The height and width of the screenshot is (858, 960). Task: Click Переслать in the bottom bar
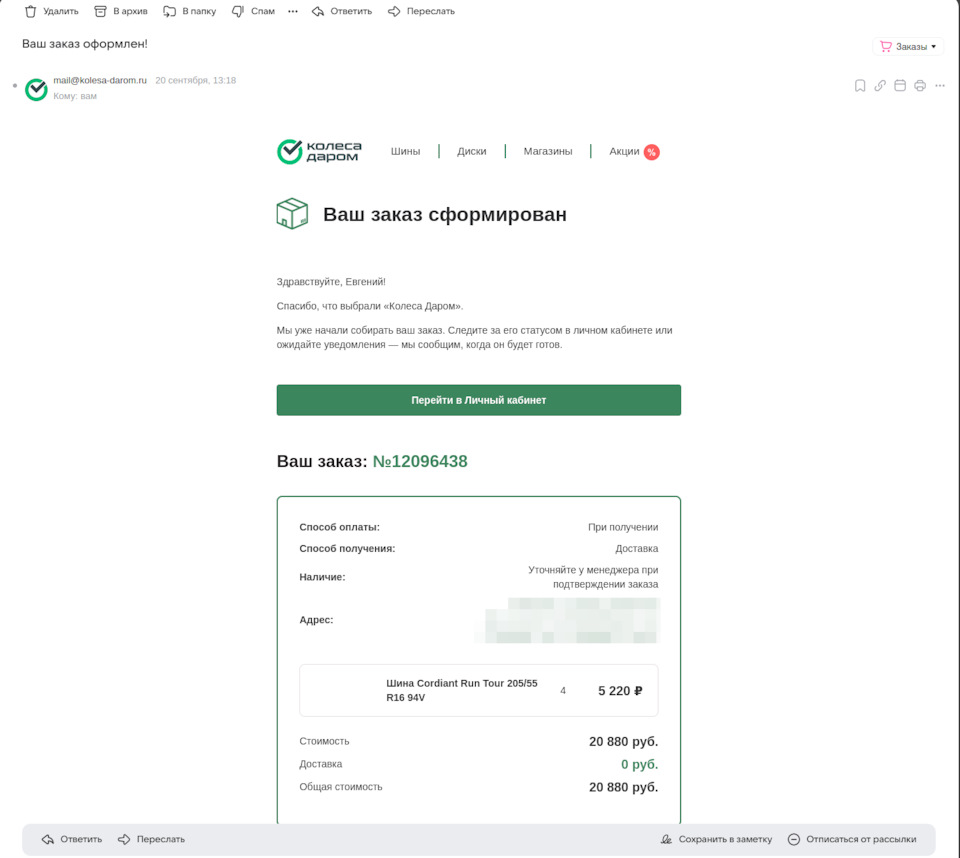pyautogui.click(x=151, y=839)
